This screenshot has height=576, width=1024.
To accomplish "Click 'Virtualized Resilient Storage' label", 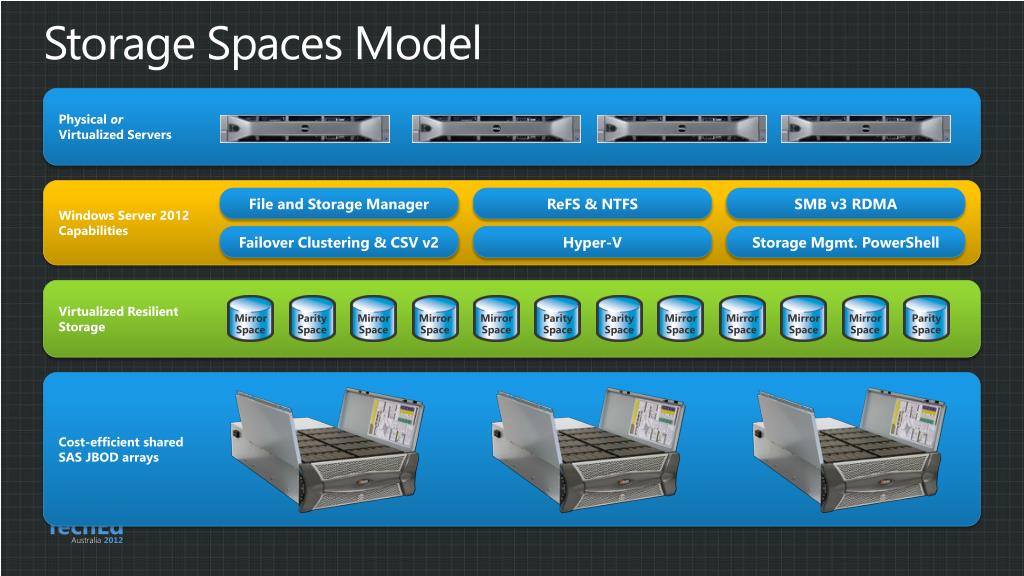I will [x=118, y=319].
